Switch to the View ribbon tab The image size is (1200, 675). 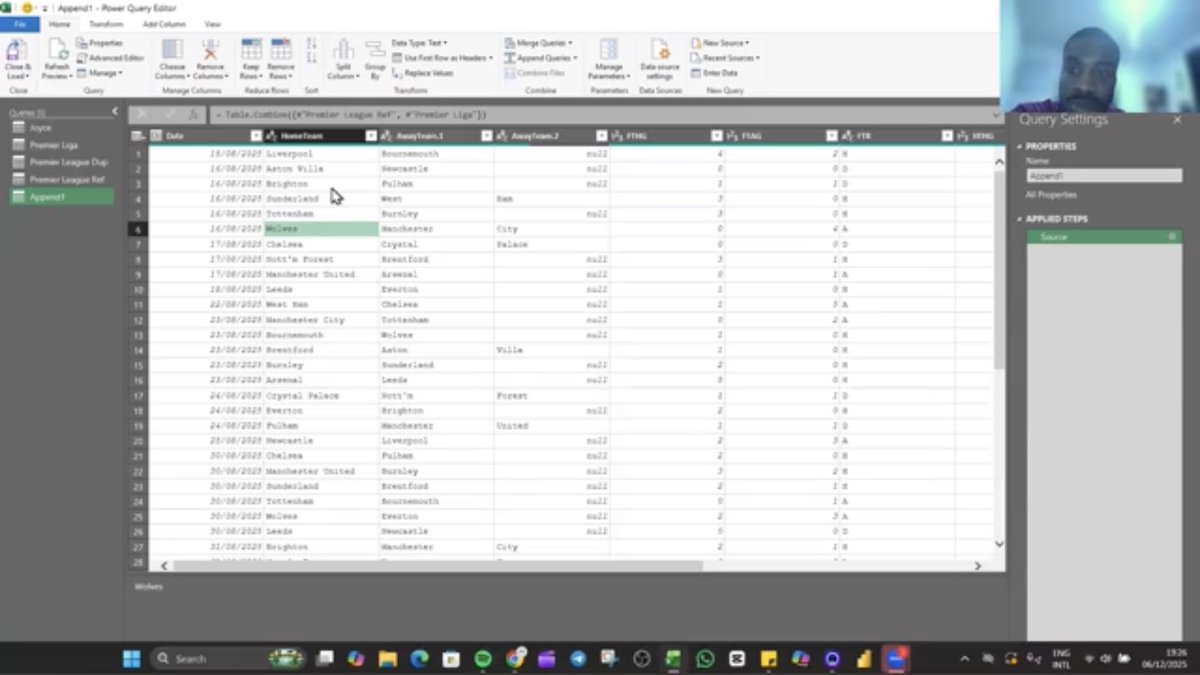[213, 24]
